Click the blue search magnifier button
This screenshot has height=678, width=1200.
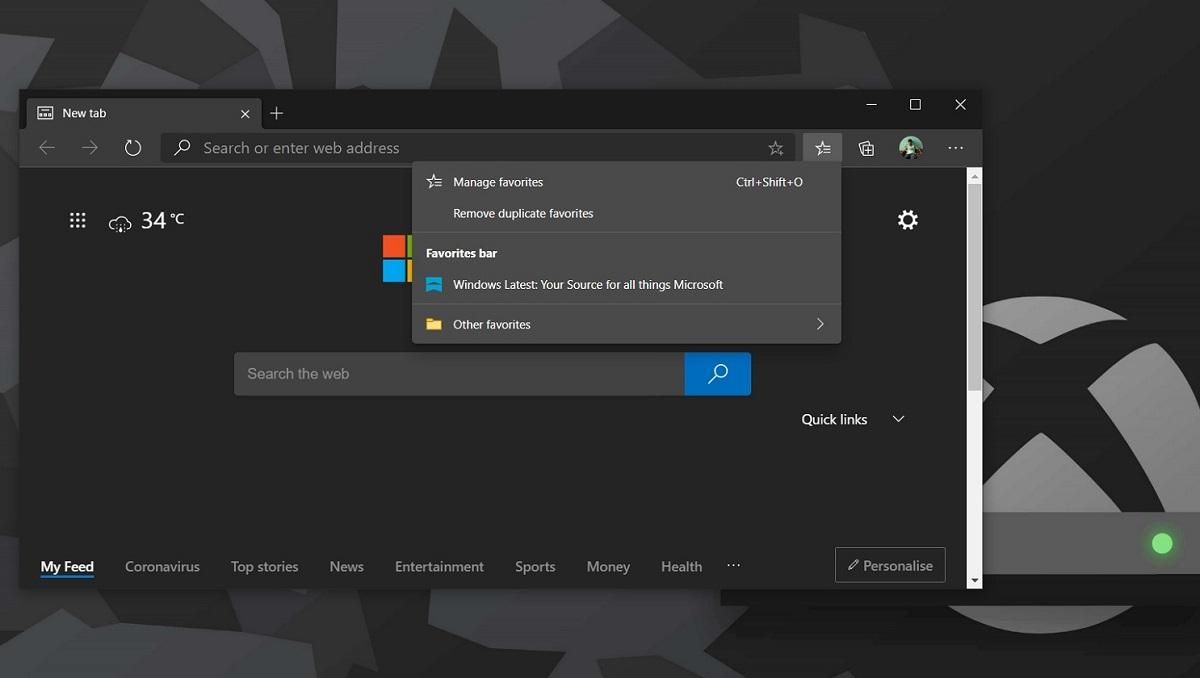coord(717,373)
